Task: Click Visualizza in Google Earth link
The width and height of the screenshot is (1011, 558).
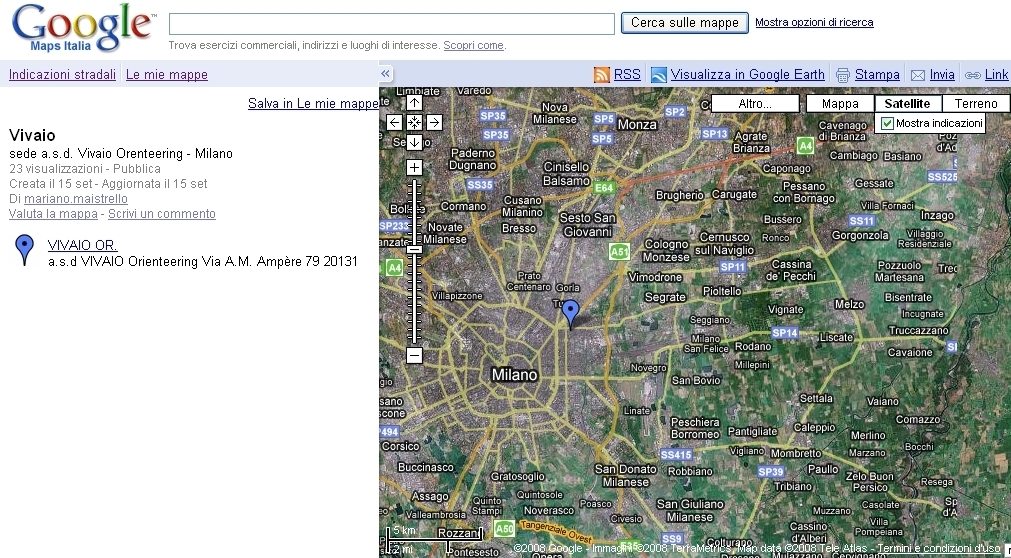Action: (747, 75)
